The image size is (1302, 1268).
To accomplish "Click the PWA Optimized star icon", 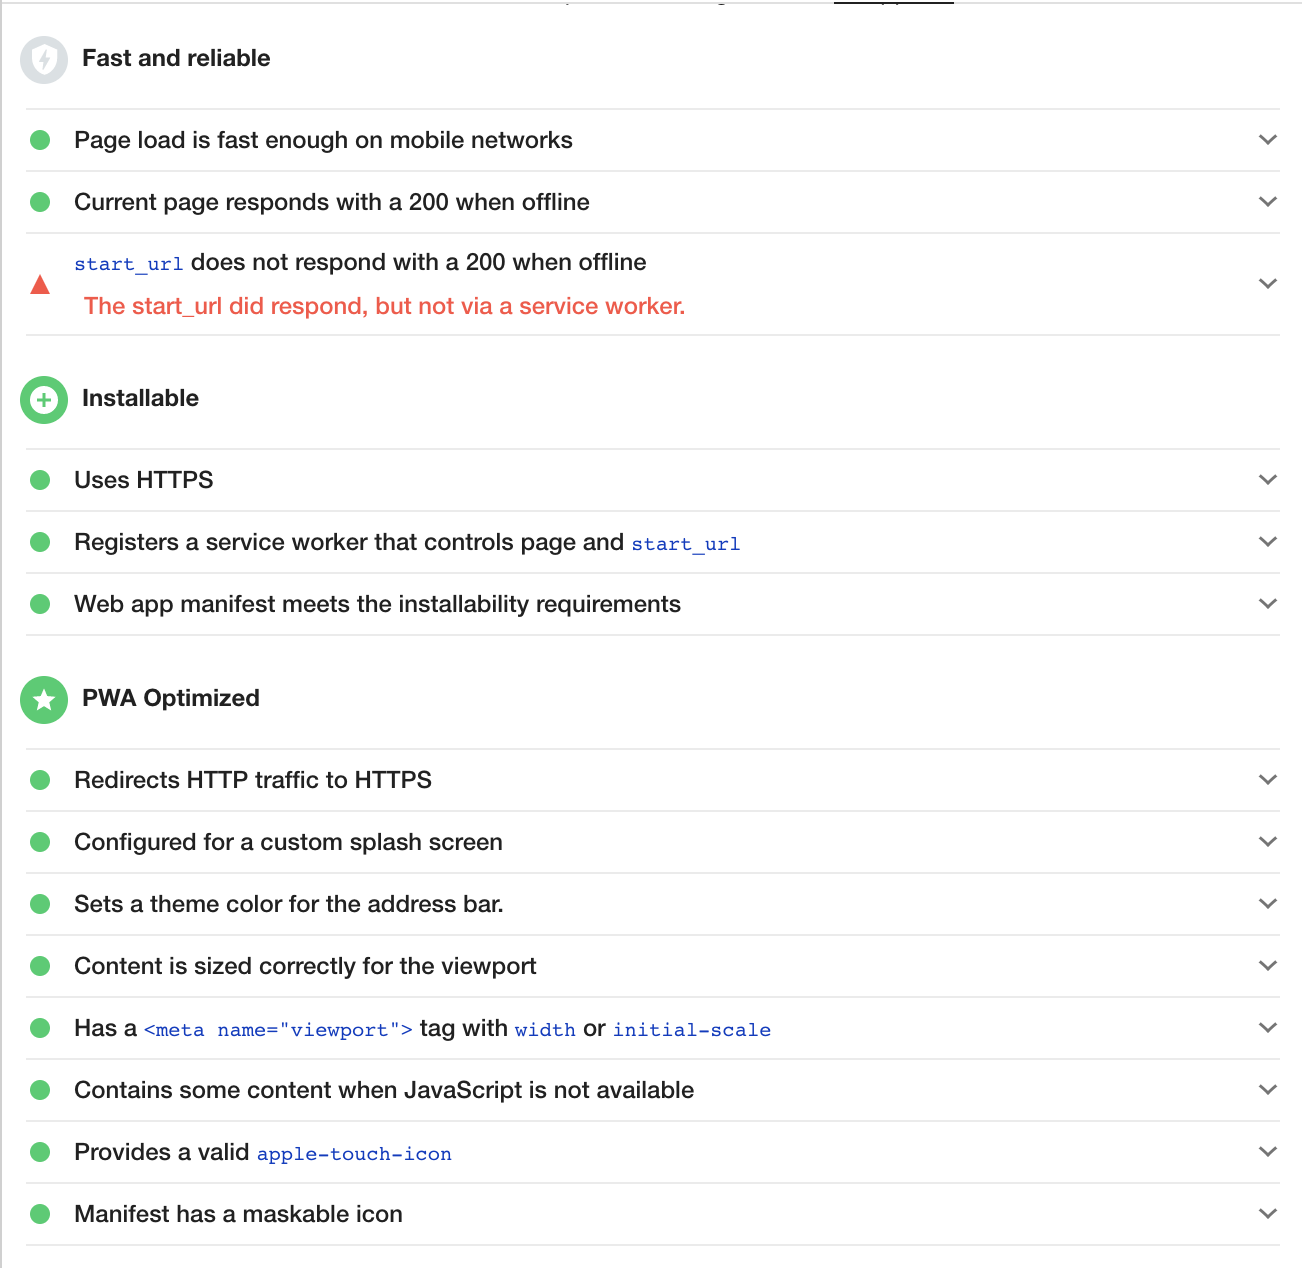I will (44, 700).
